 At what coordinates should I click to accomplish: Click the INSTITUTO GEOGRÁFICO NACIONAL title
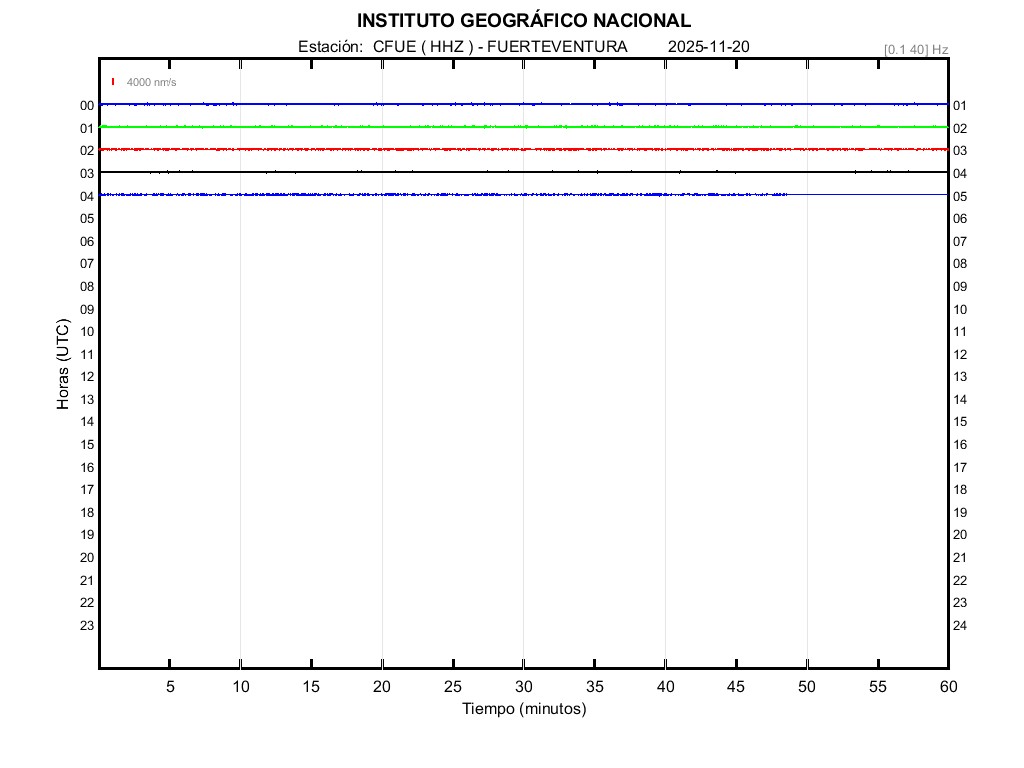pos(523,21)
